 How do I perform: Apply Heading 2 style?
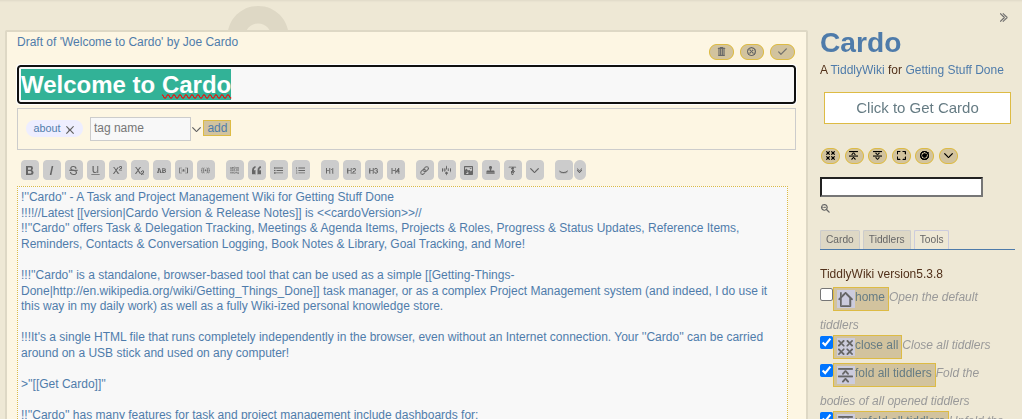(x=352, y=171)
